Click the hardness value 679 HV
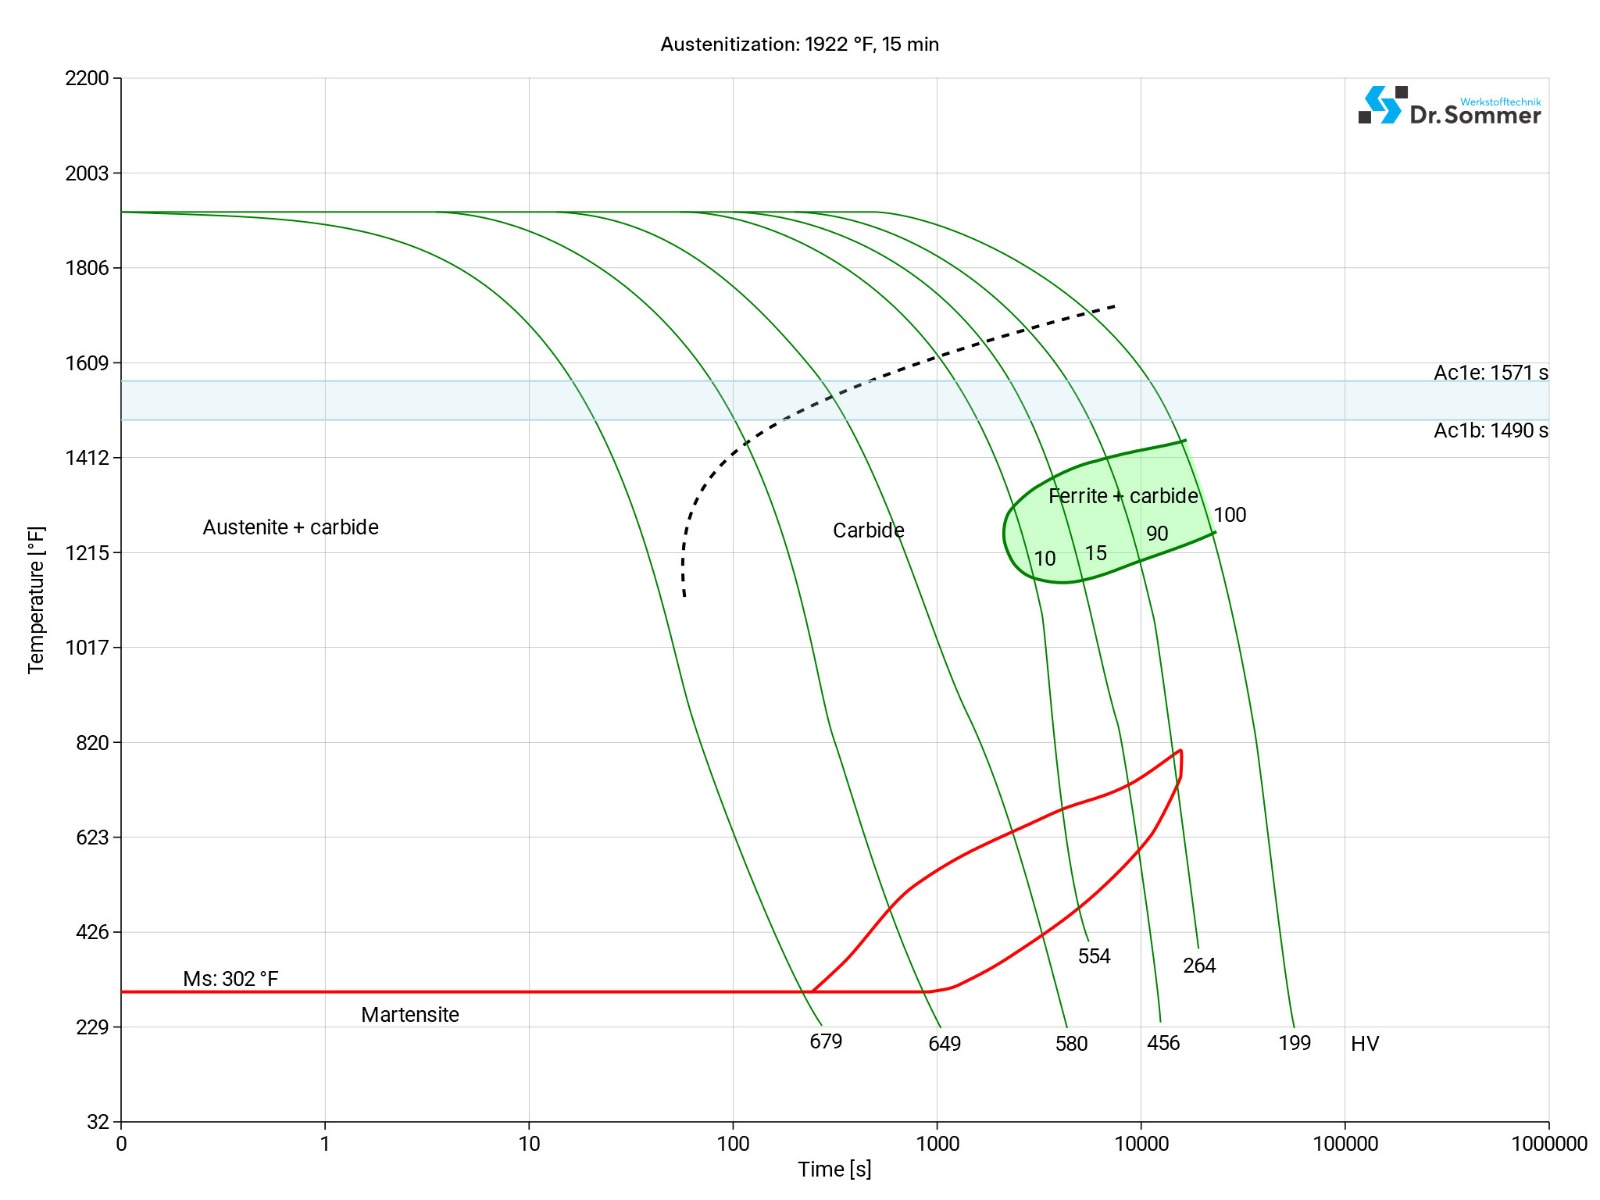The height and width of the screenshot is (1200, 1600). [x=825, y=1043]
